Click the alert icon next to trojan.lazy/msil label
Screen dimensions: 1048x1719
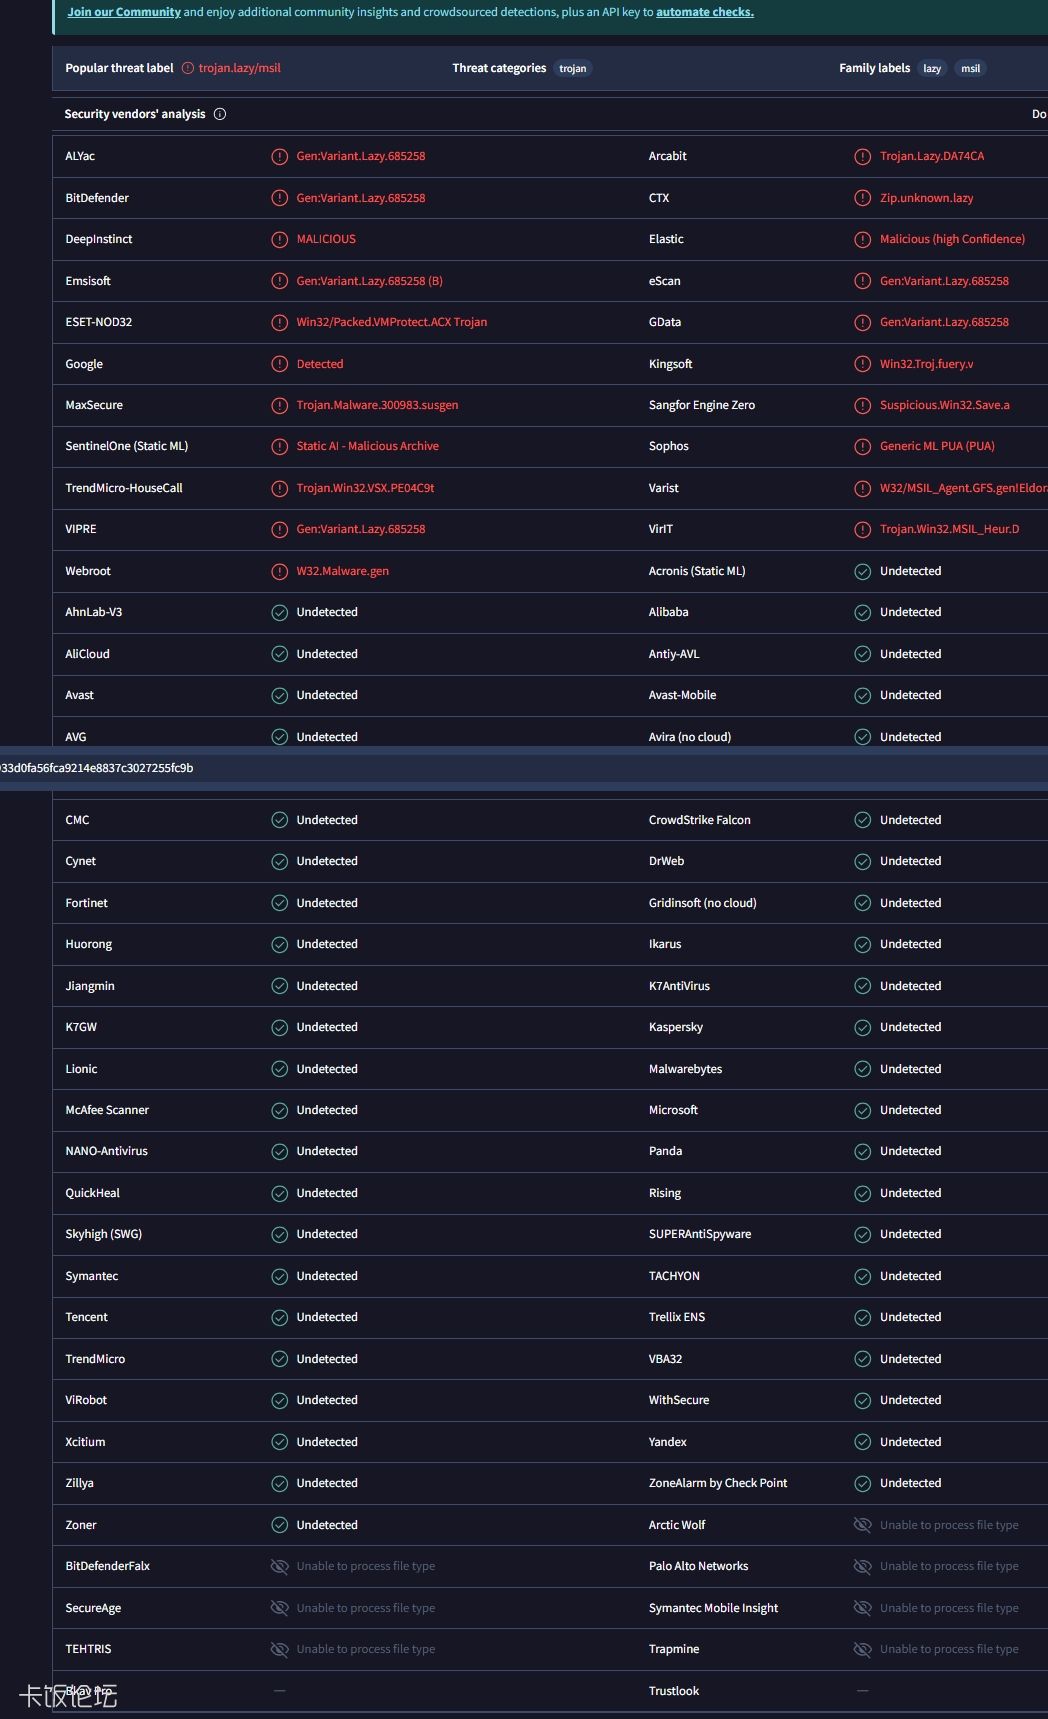tap(187, 68)
